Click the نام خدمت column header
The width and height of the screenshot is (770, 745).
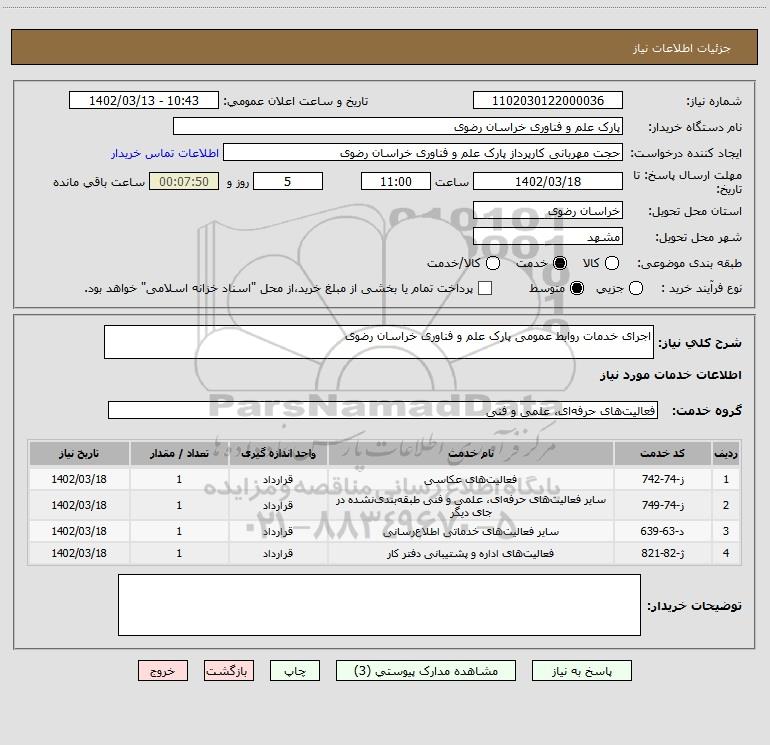[x=471, y=453]
